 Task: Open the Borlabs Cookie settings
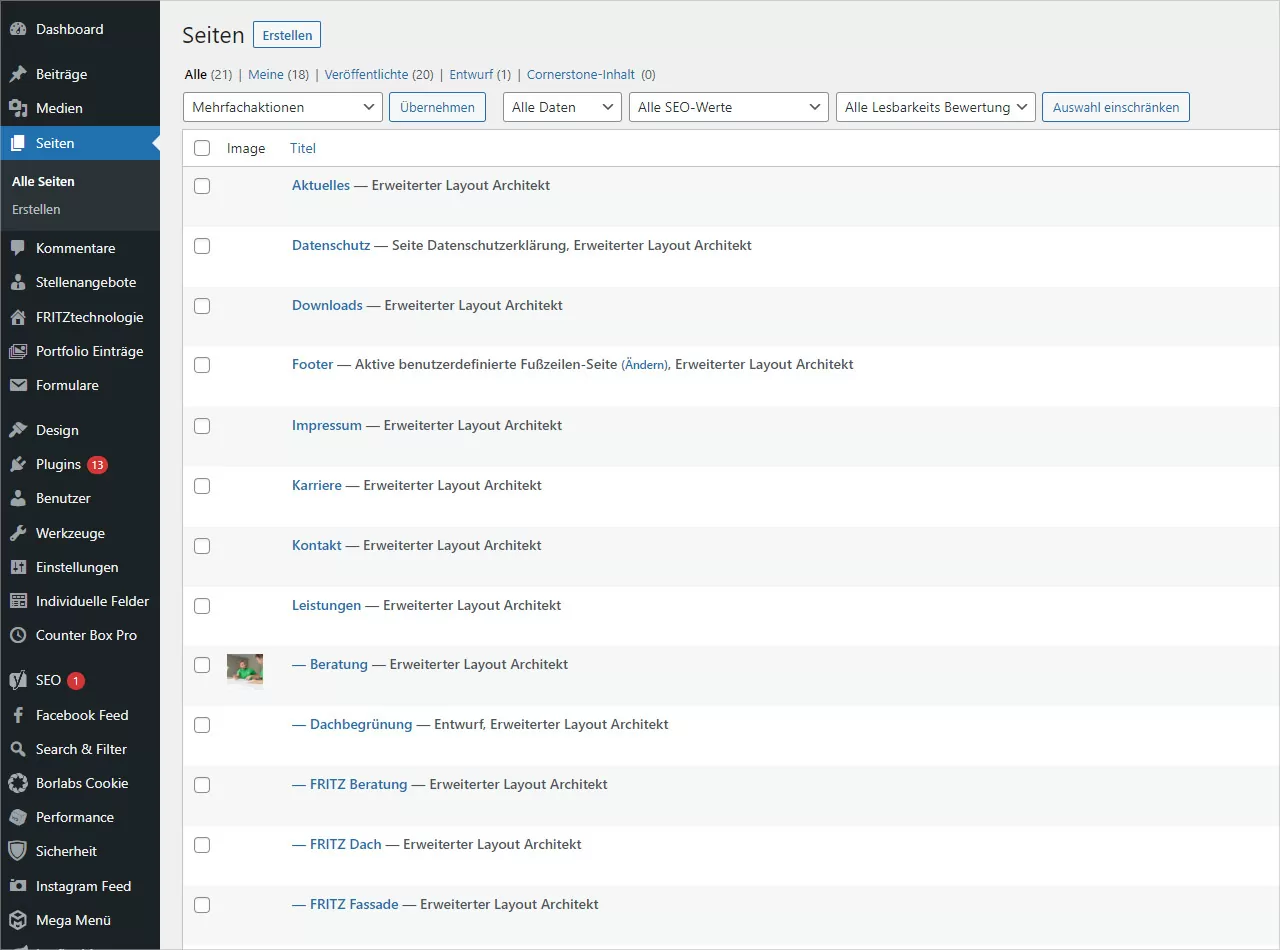pos(84,782)
